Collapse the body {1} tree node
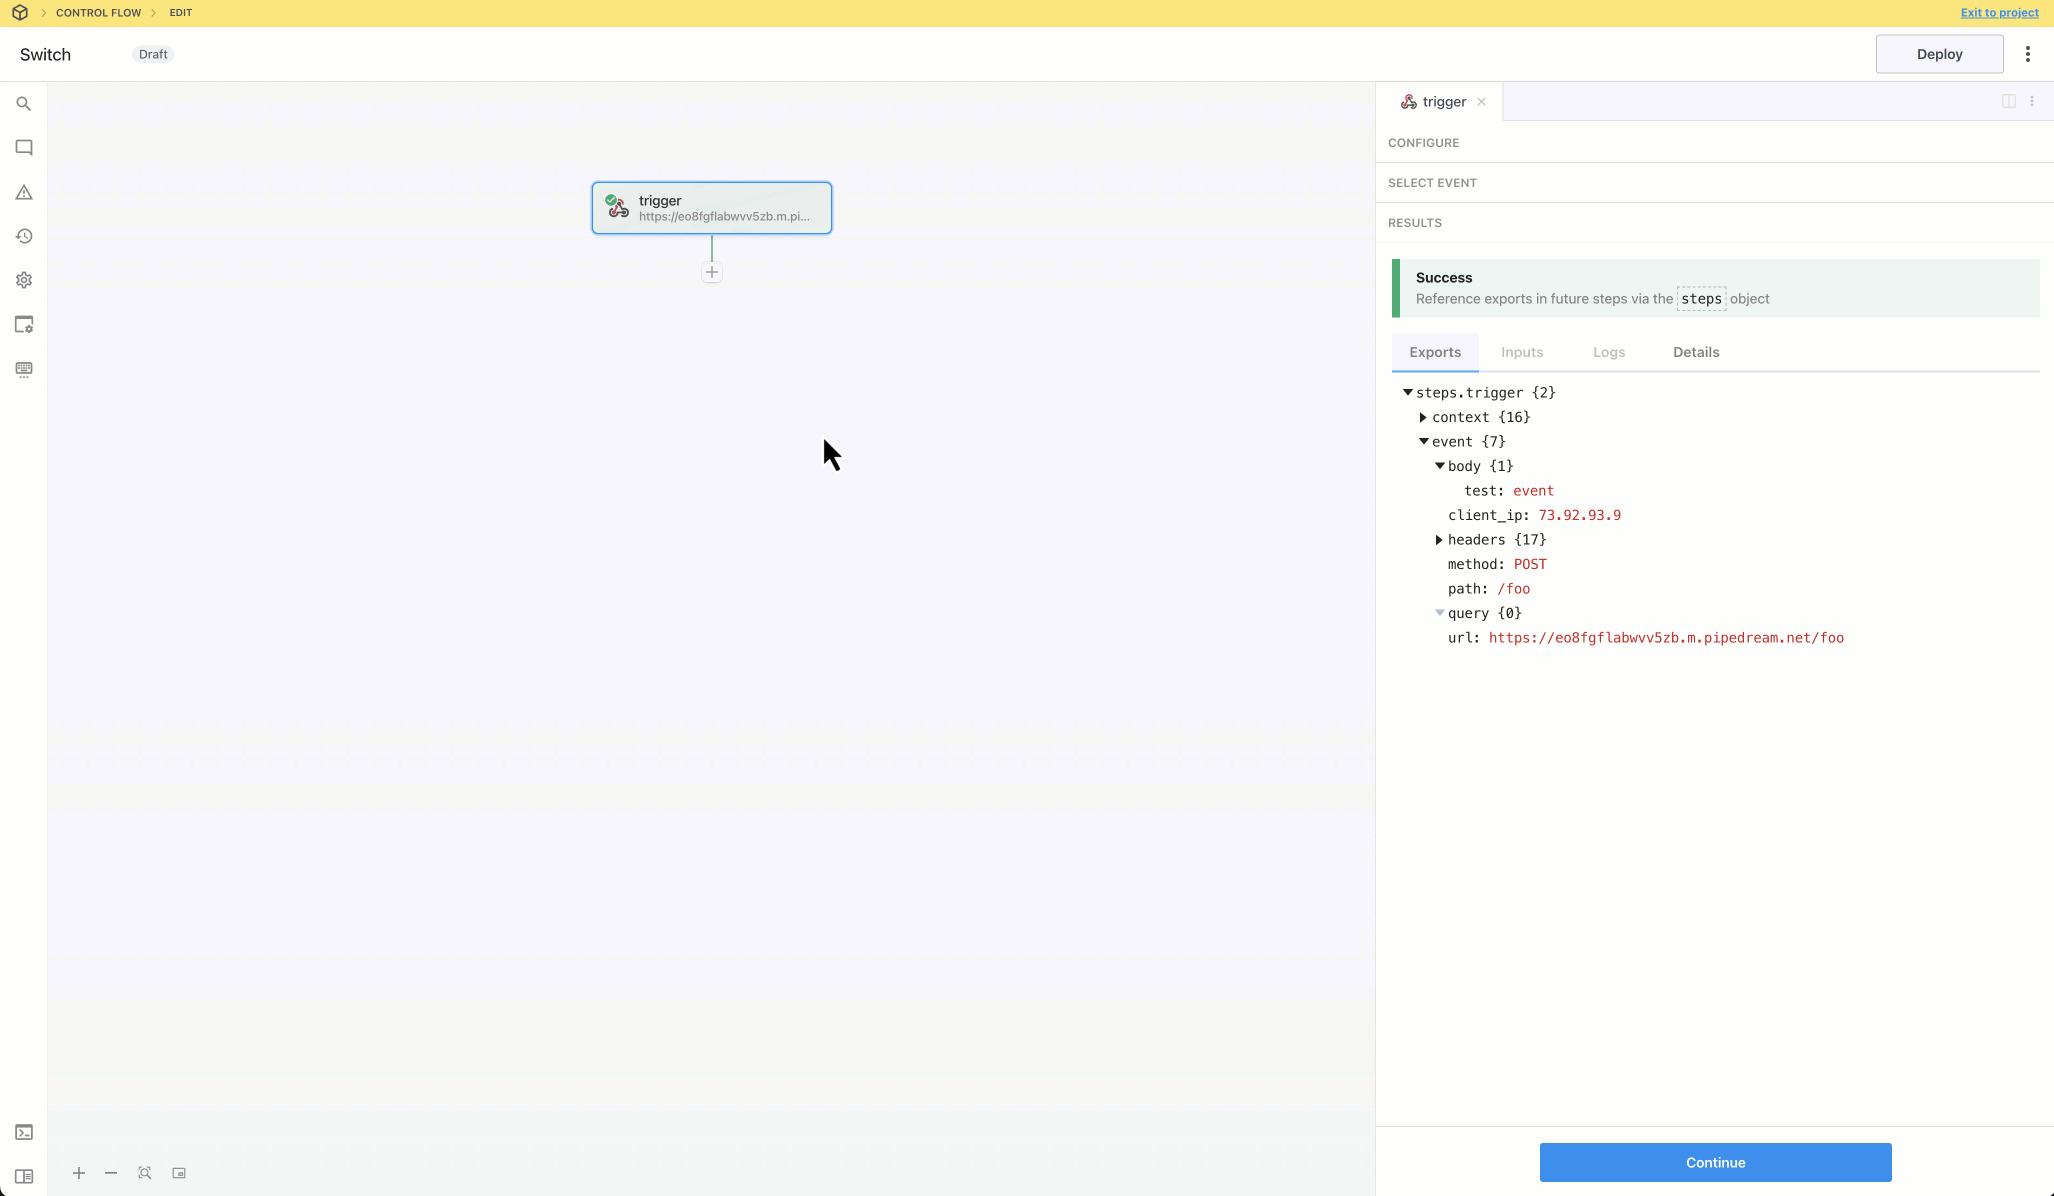2054x1196 pixels. point(1440,466)
